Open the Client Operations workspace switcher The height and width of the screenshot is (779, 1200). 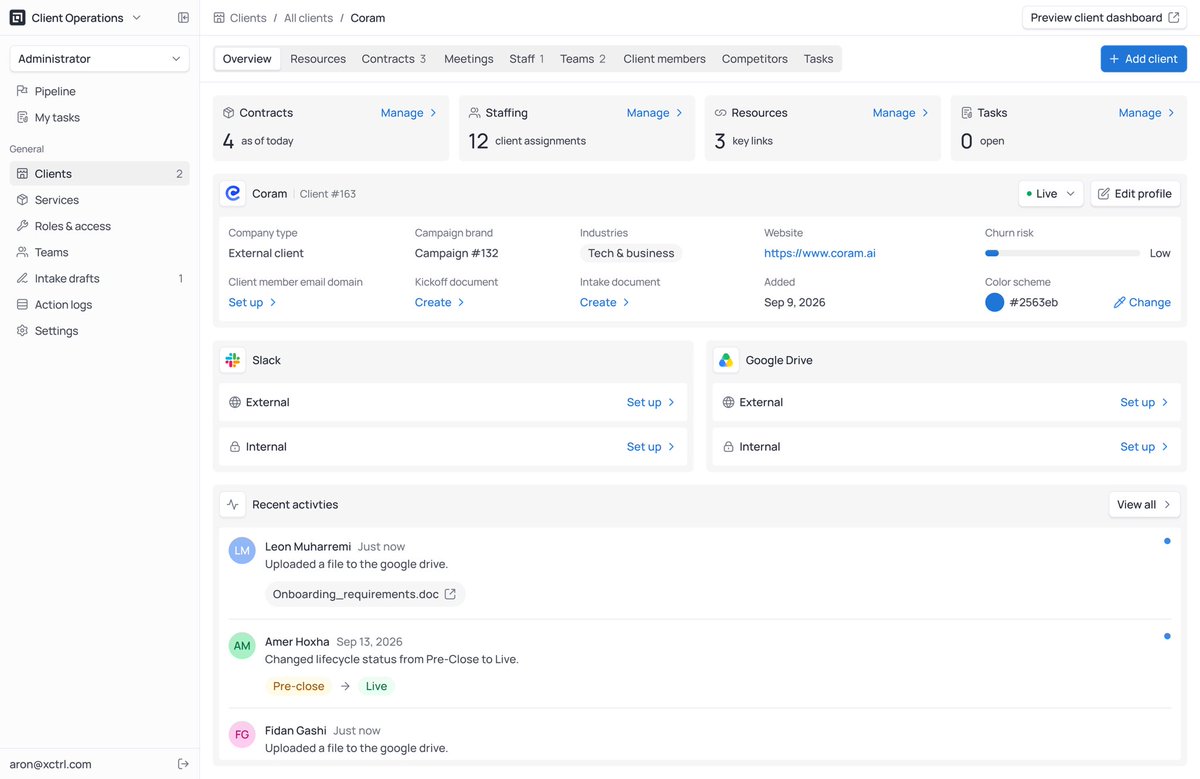[76, 18]
